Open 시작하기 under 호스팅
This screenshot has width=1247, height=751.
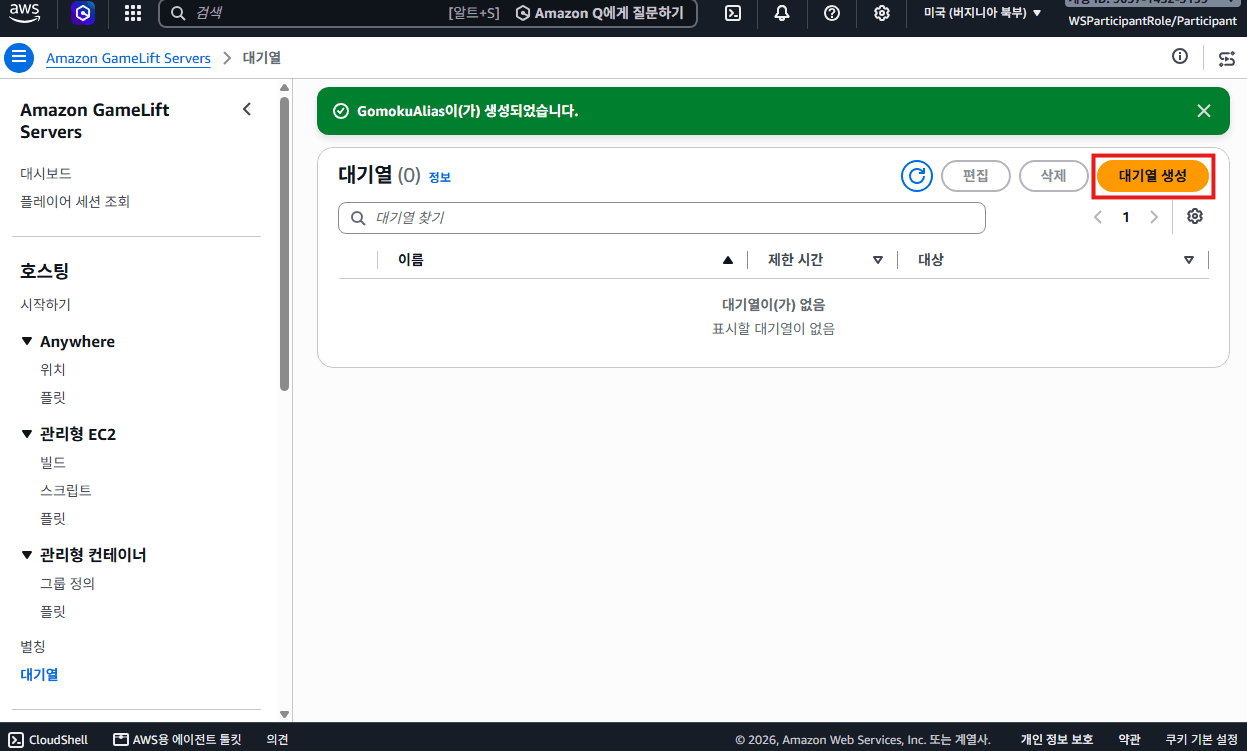pos(46,304)
